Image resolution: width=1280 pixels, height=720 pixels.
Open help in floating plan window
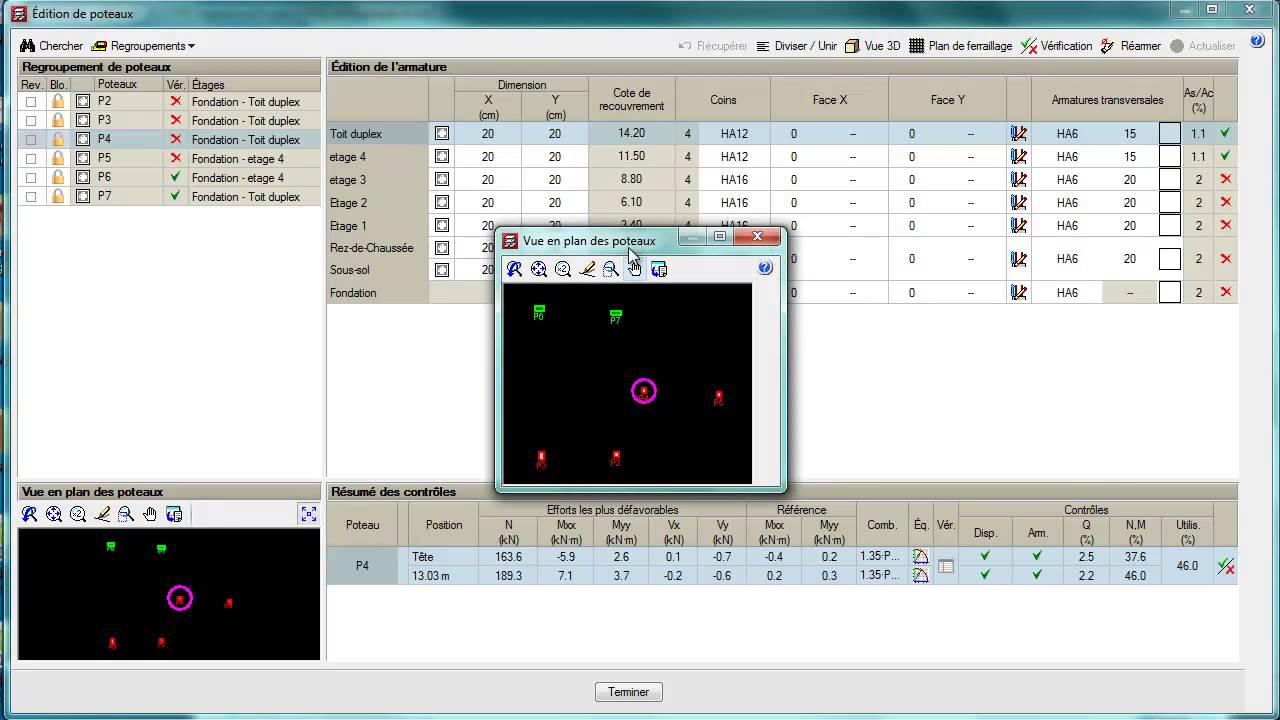[765, 268]
